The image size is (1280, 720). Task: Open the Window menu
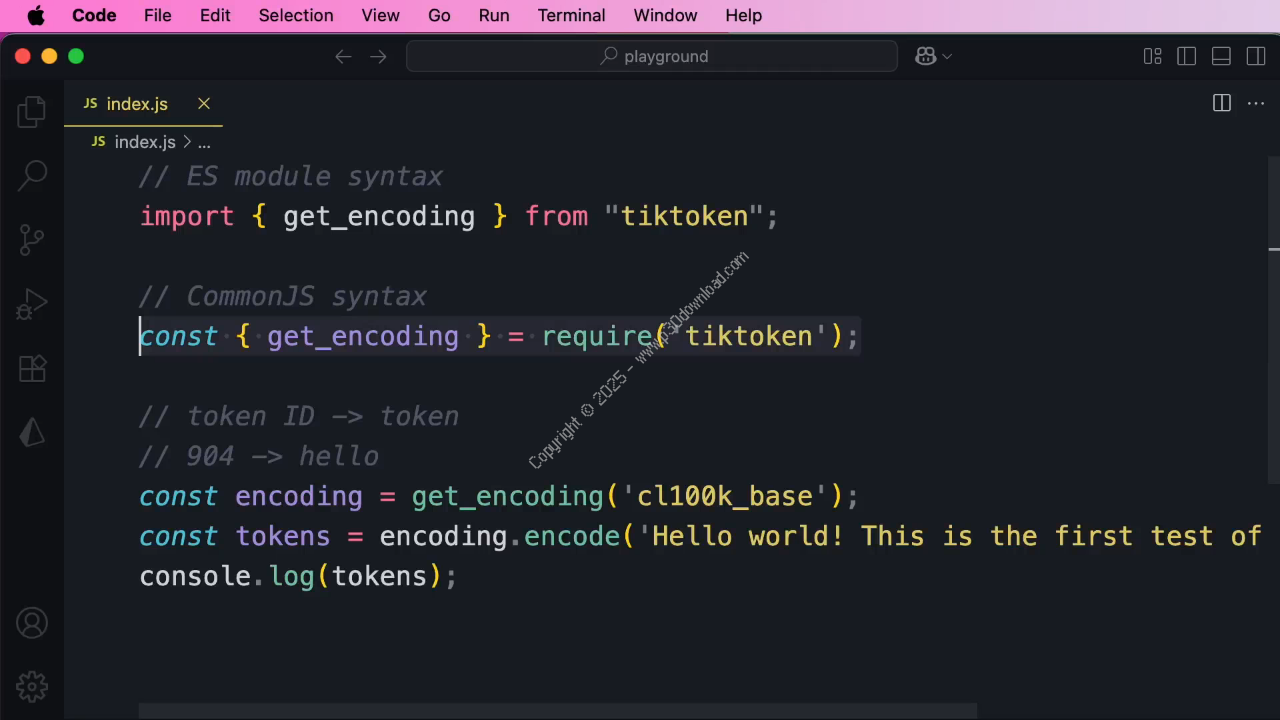665,15
